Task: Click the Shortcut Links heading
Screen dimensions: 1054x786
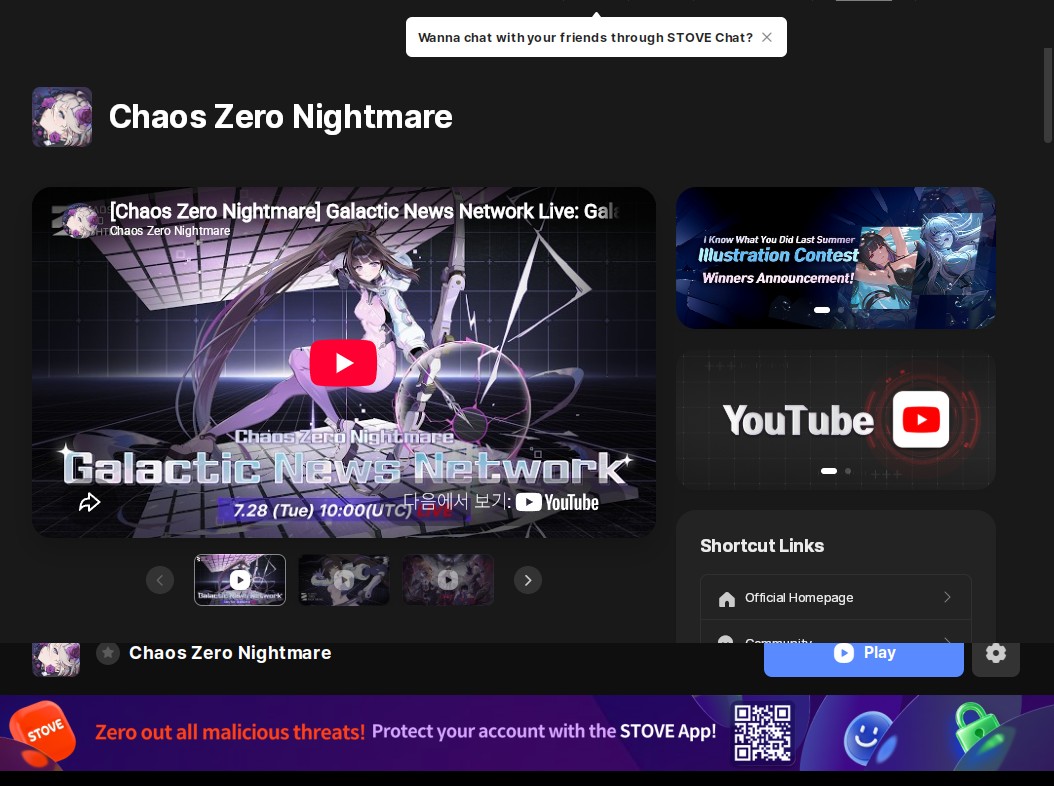Action: pyautogui.click(x=762, y=545)
